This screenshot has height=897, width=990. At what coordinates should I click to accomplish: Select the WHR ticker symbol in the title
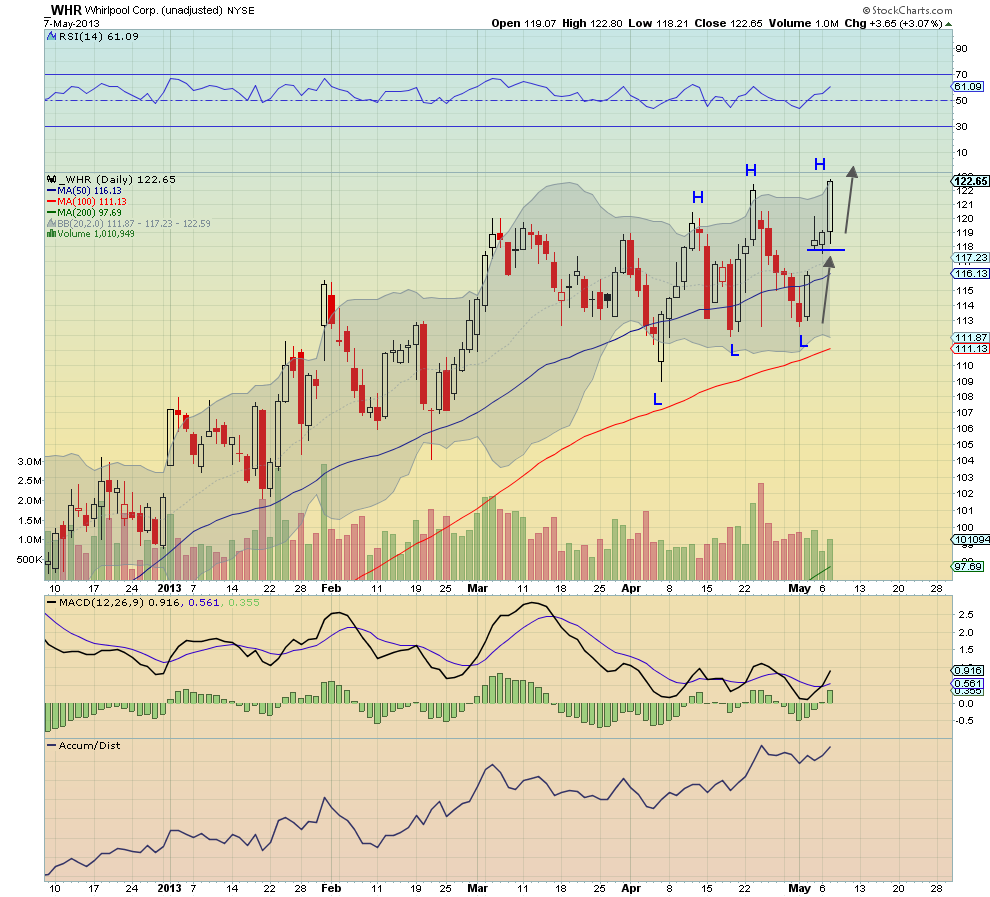[64, 10]
